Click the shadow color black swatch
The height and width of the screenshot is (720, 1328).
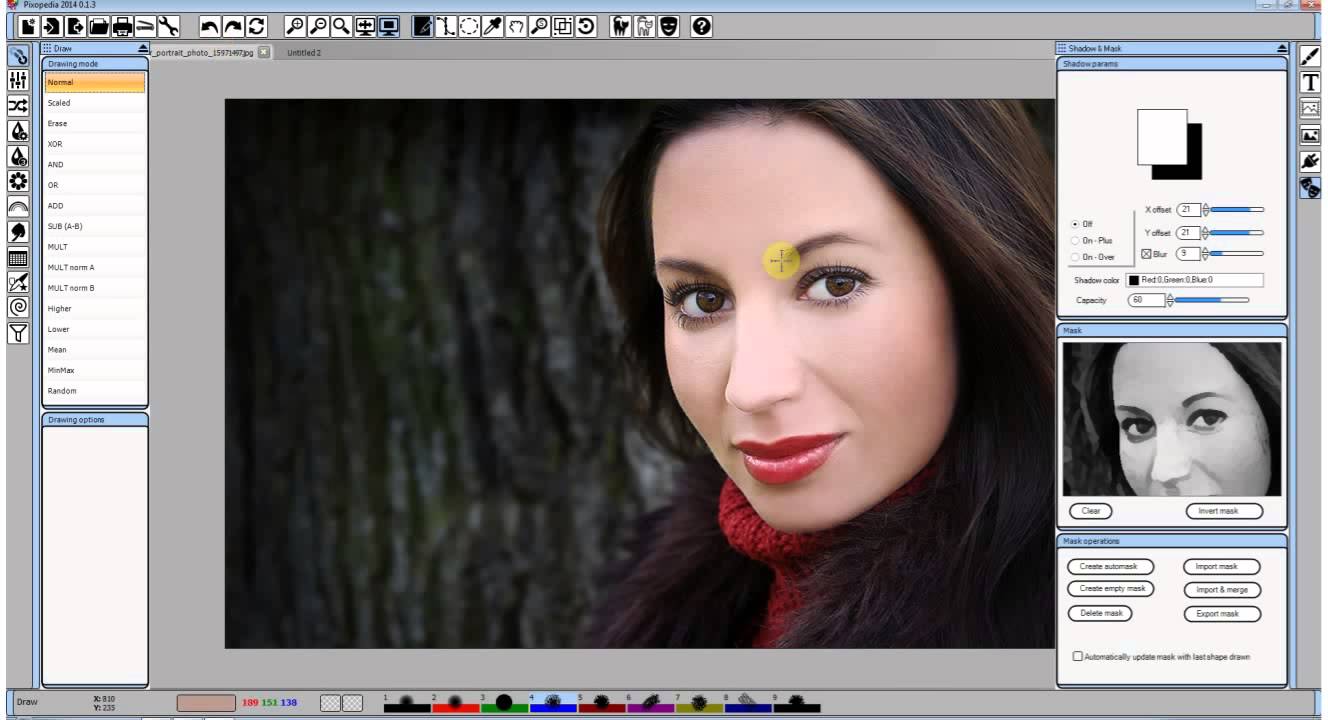coord(1134,281)
